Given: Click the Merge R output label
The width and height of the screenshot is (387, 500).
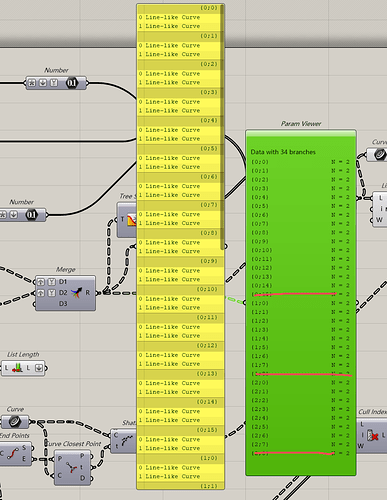Looking at the screenshot, I should pos(88,293).
